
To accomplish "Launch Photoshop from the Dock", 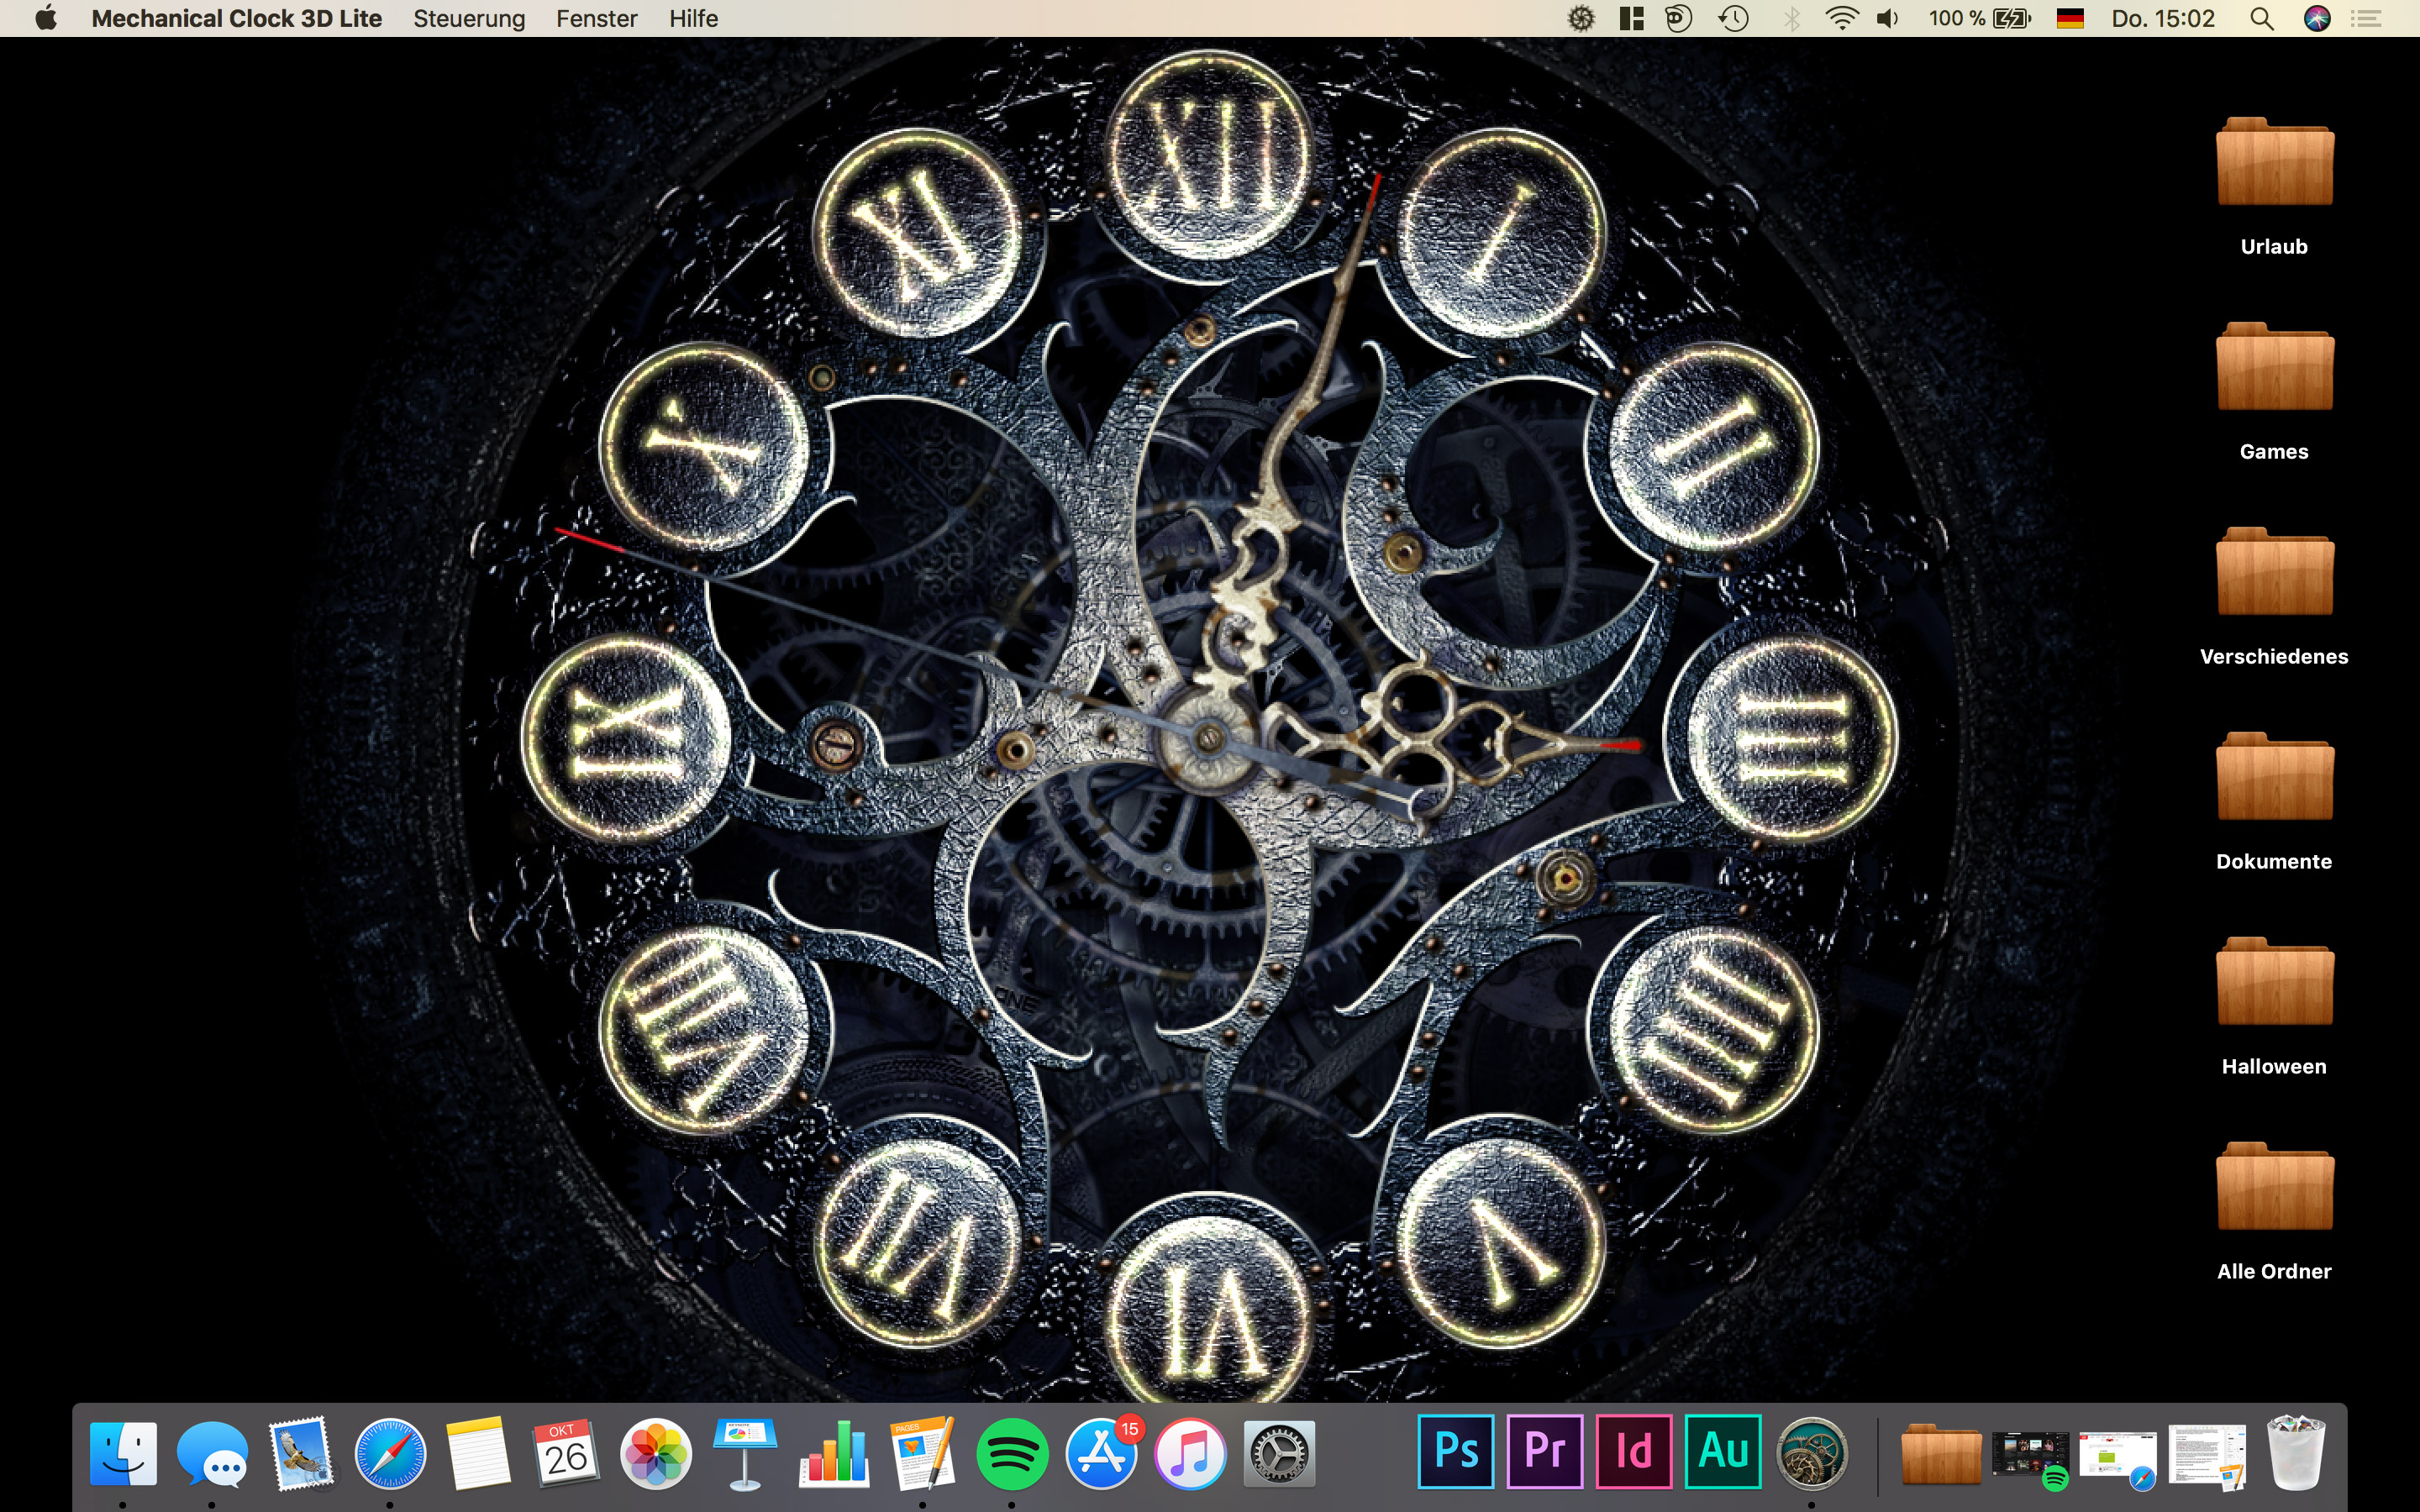I will tap(1455, 1452).
